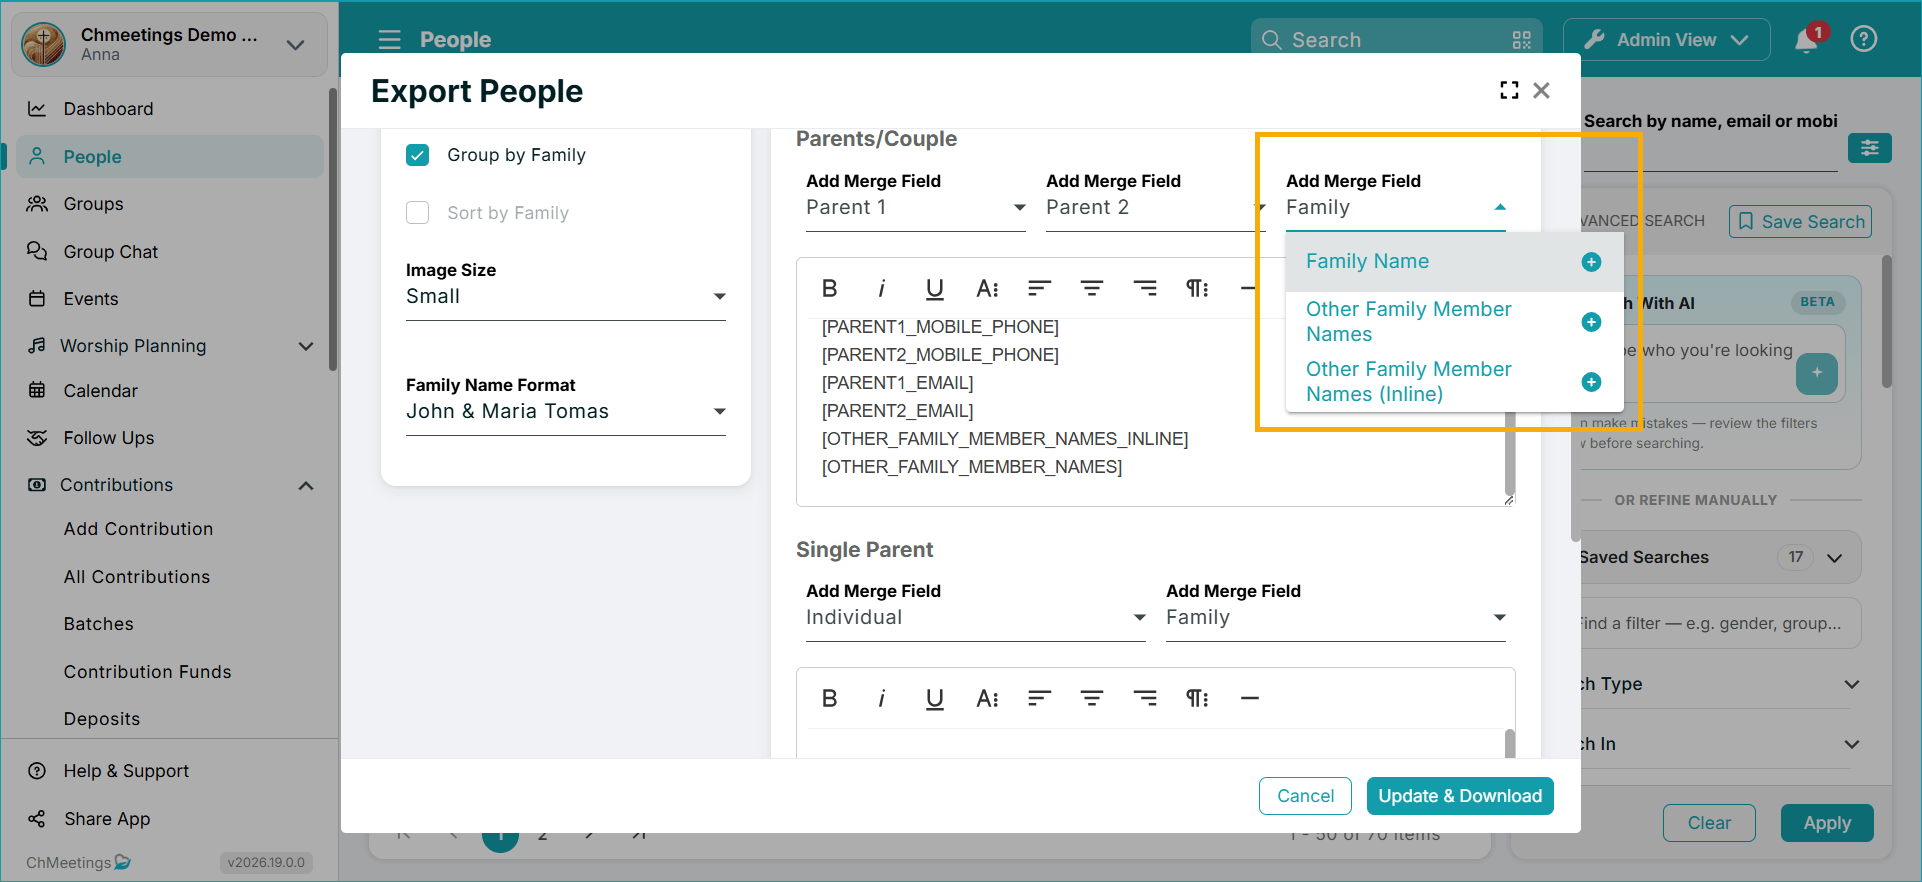Open Admin View dropdown
The width and height of the screenshot is (1922, 882).
pyautogui.click(x=1667, y=40)
